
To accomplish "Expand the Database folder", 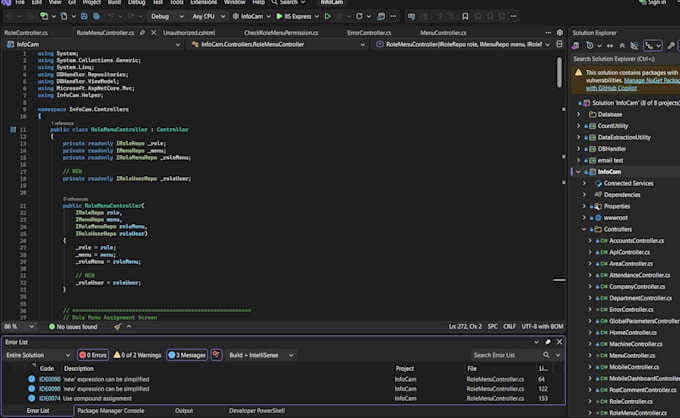I will [579, 114].
